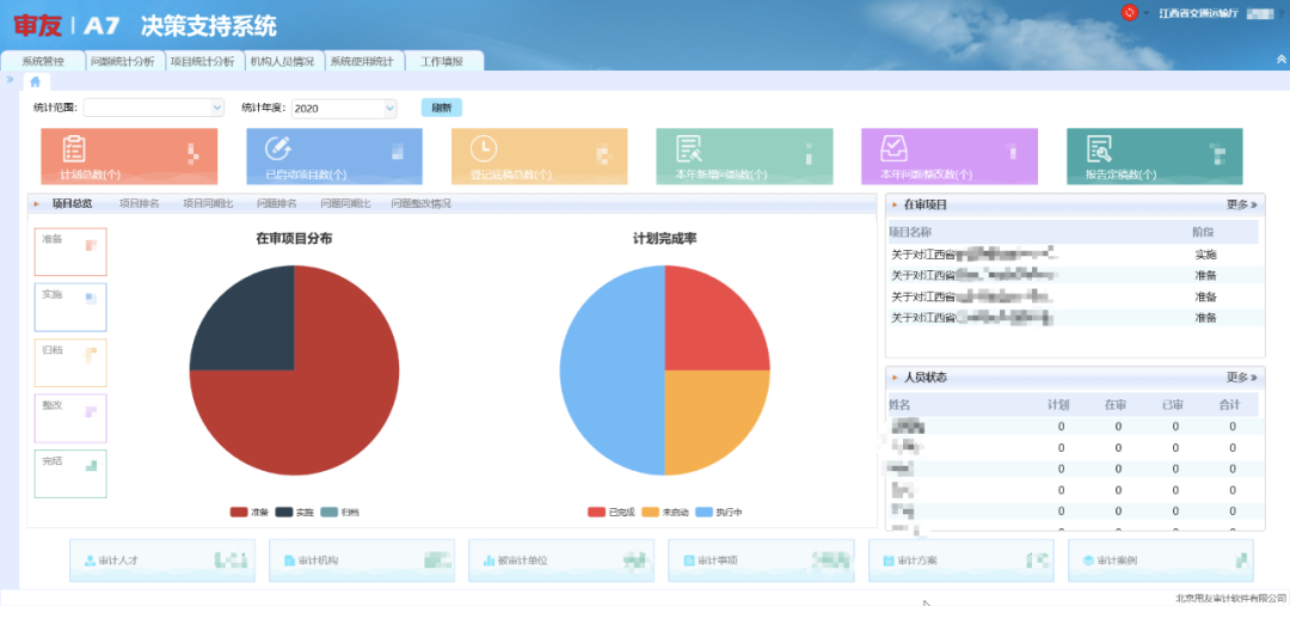Click the 已启动项目数 edit icon
This screenshot has height=626, width=1290.
pos(277,149)
